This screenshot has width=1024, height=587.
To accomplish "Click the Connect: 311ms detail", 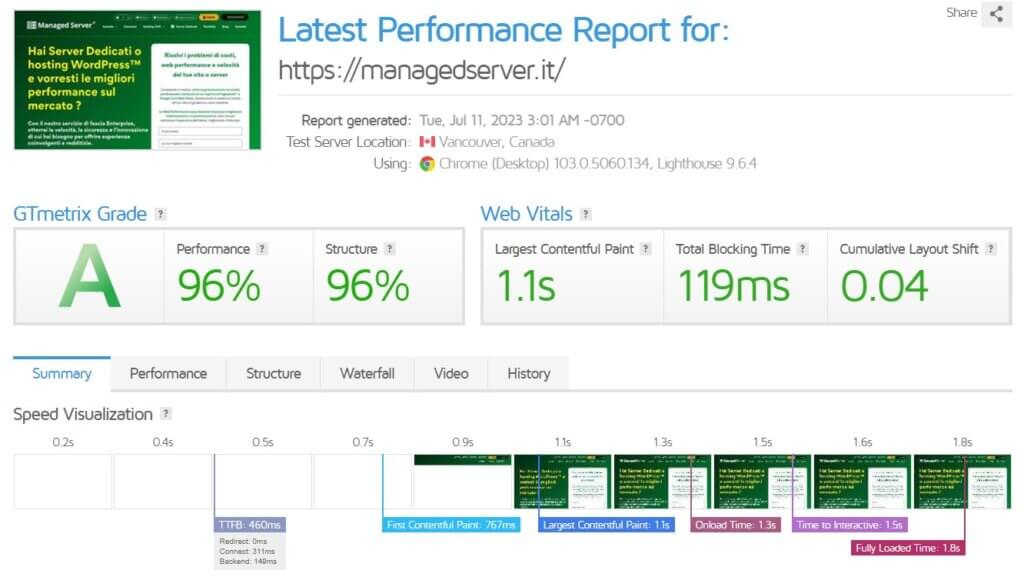I will [247, 551].
